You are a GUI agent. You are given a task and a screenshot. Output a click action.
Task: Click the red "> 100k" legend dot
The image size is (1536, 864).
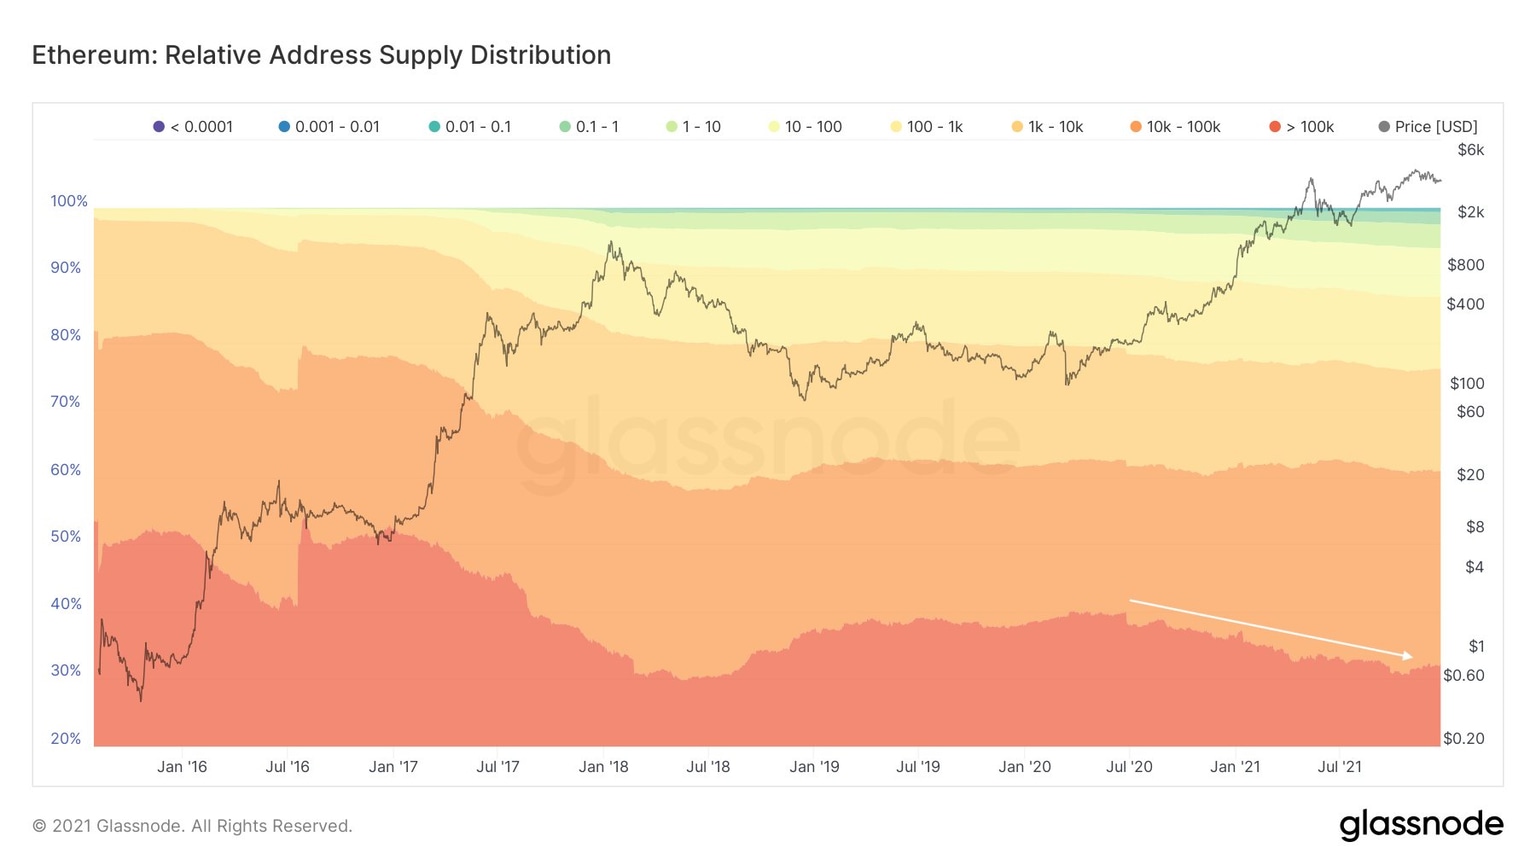(x=1275, y=127)
